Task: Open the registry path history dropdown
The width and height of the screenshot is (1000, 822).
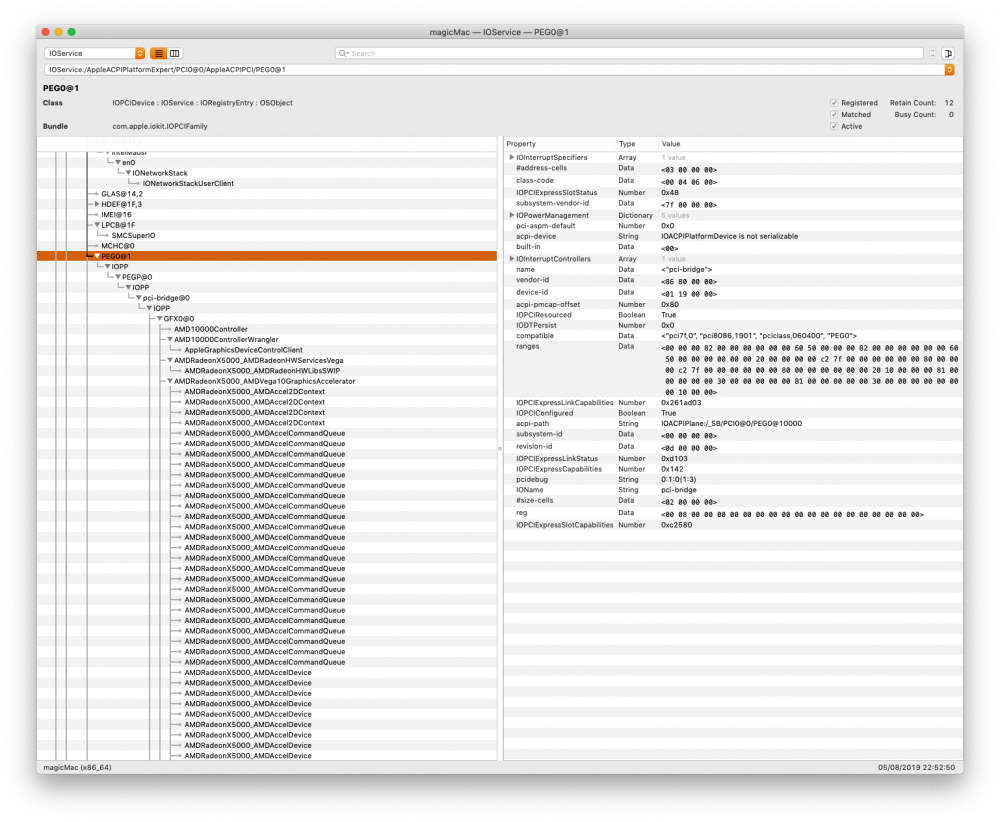Action: pos(949,70)
